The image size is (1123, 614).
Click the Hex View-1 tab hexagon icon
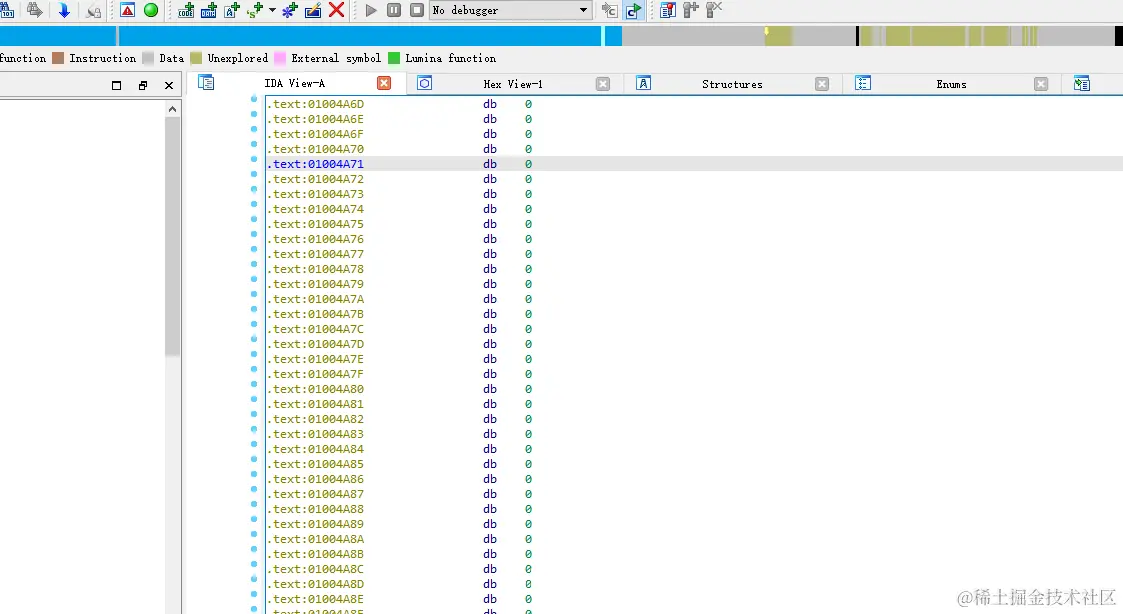pyautogui.click(x=425, y=83)
